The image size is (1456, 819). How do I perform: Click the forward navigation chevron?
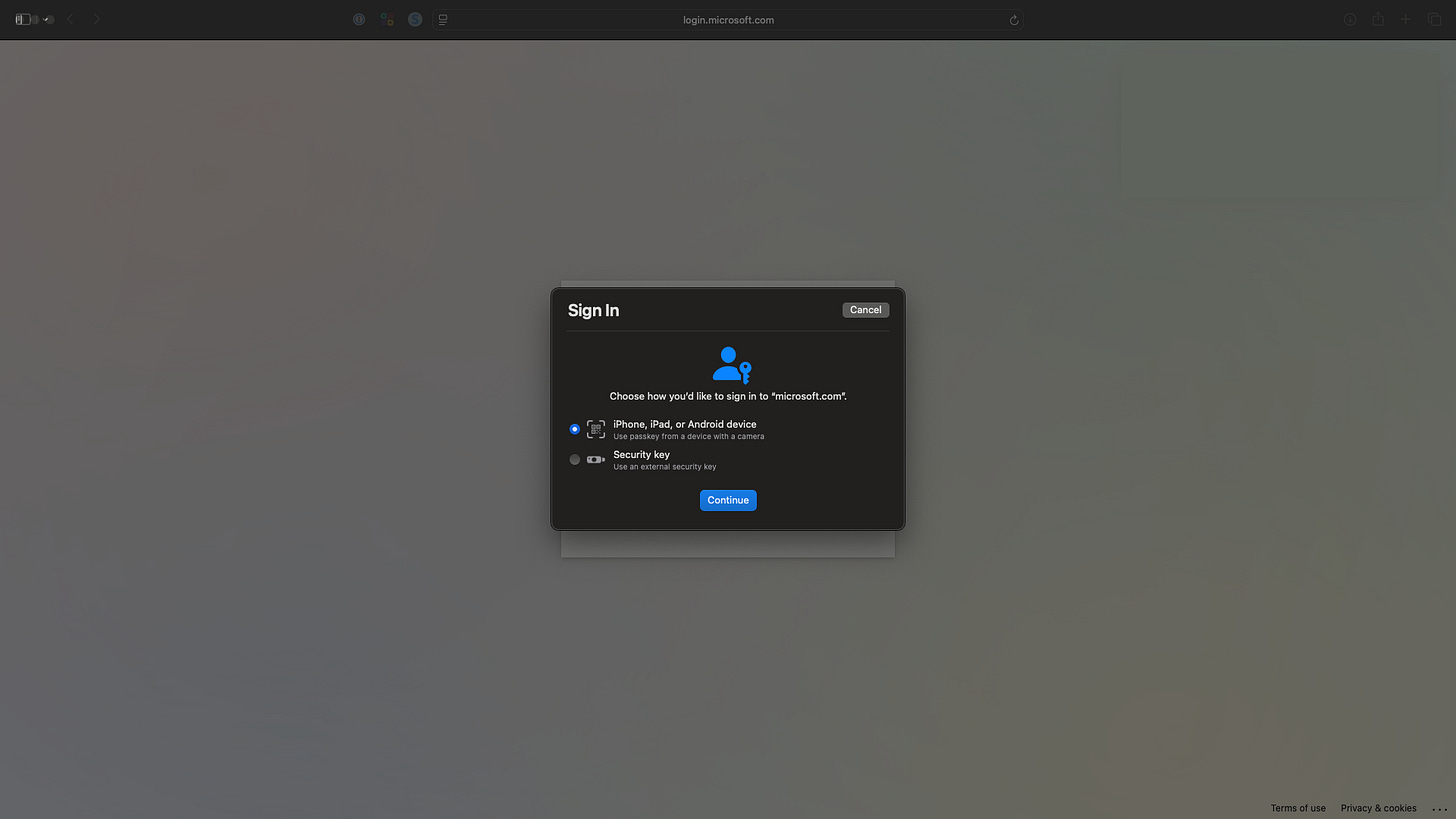coord(96,19)
